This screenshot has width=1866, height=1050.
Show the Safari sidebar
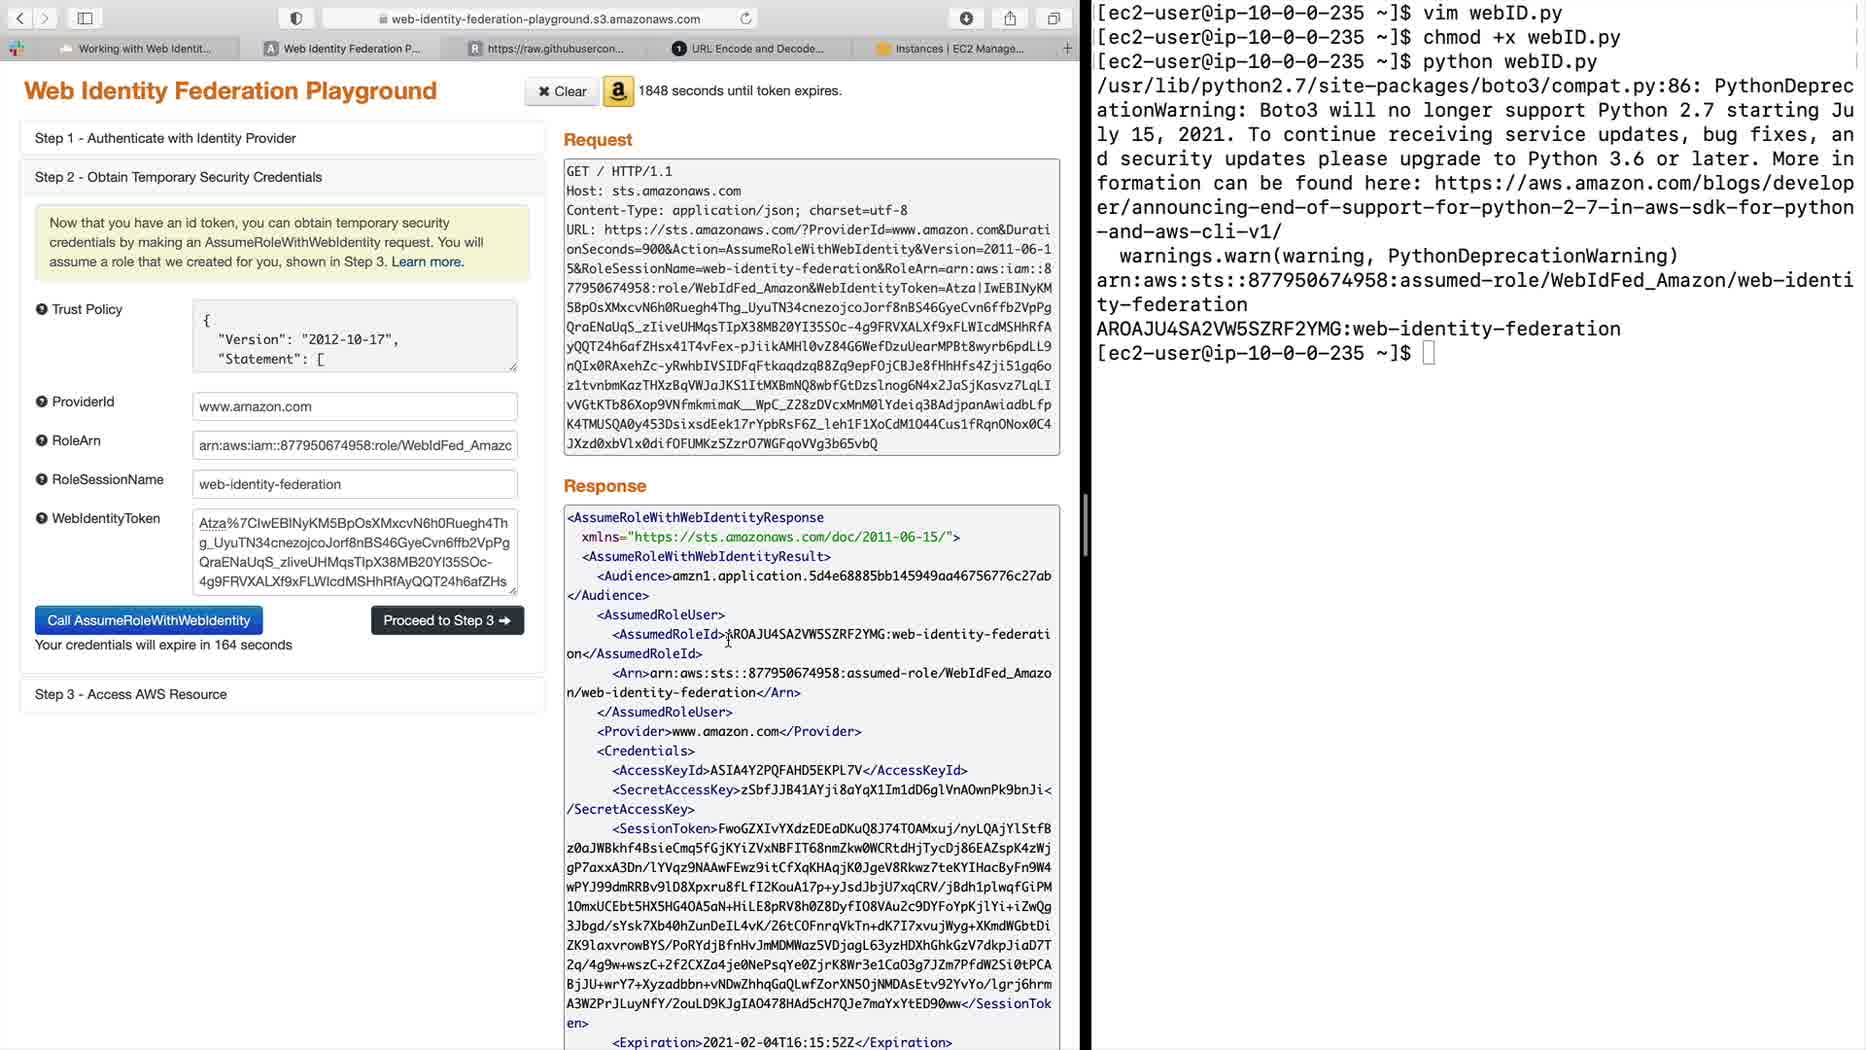(85, 18)
